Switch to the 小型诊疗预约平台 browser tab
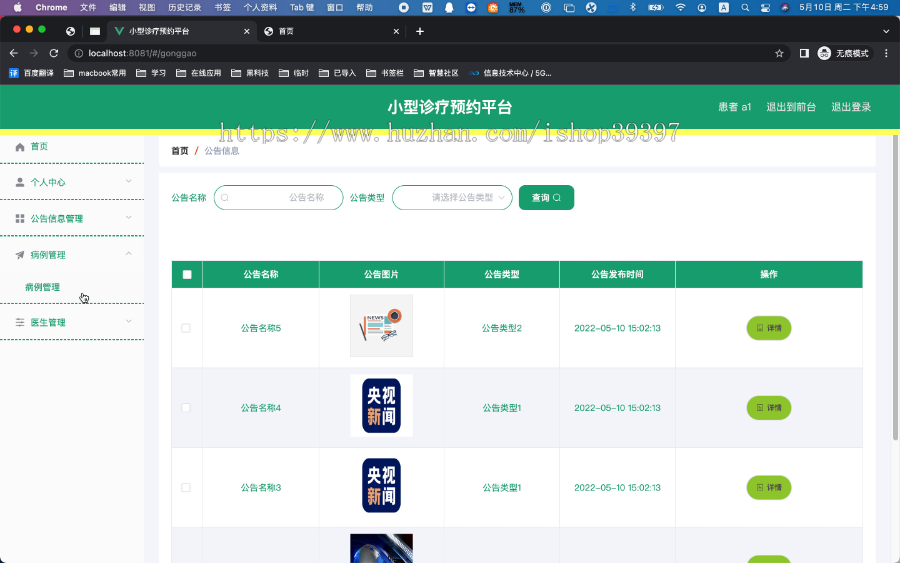 click(x=181, y=32)
